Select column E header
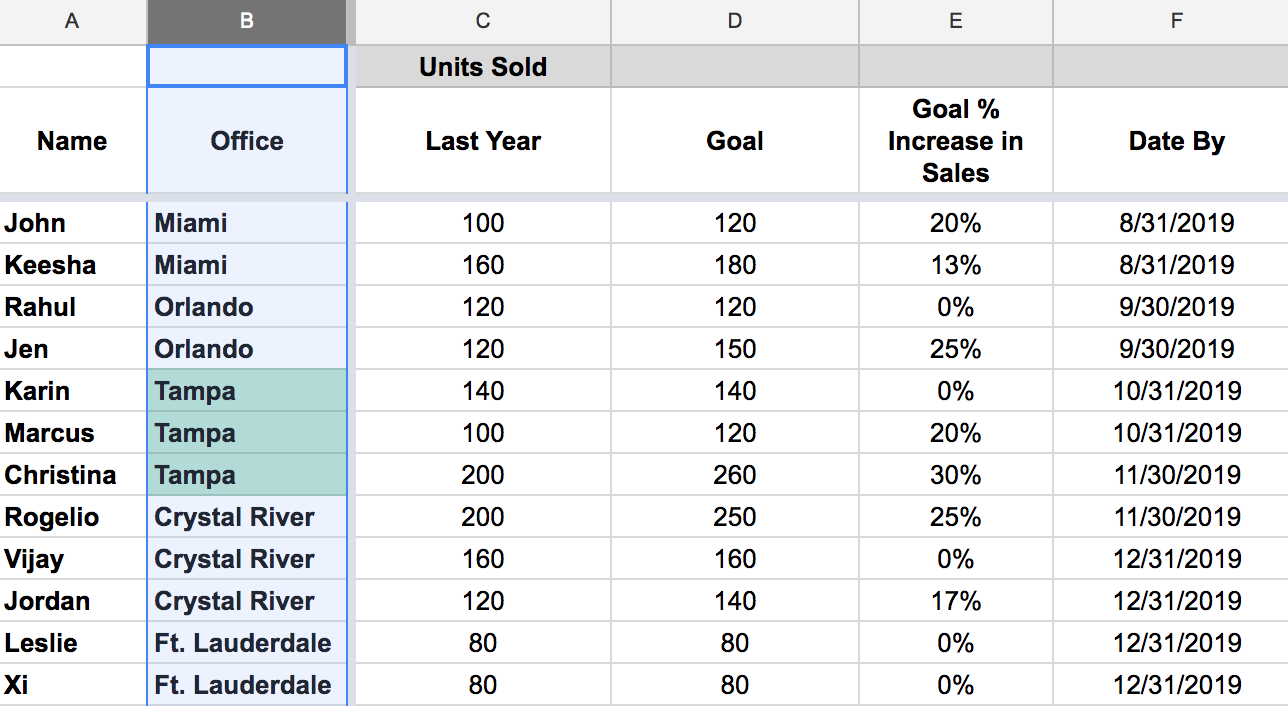The height and width of the screenshot is (706, 1288). click(x=955, y=20)
